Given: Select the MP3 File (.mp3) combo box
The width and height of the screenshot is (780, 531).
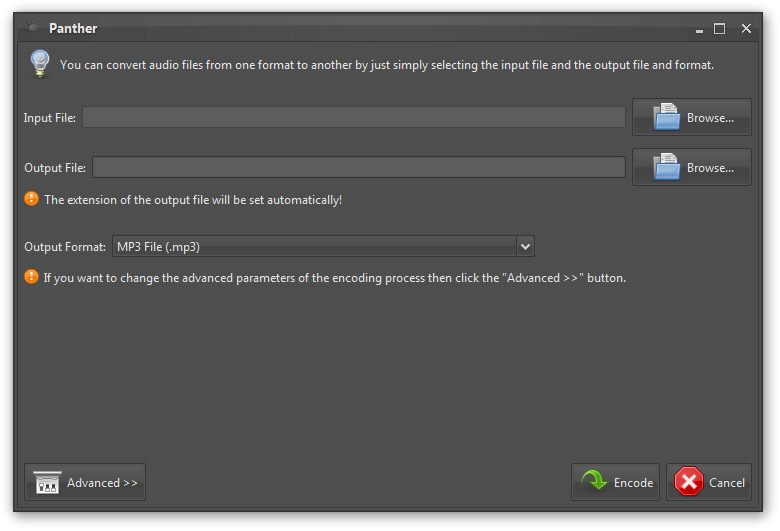Looking at the screenshot, I should pos(314,246).
